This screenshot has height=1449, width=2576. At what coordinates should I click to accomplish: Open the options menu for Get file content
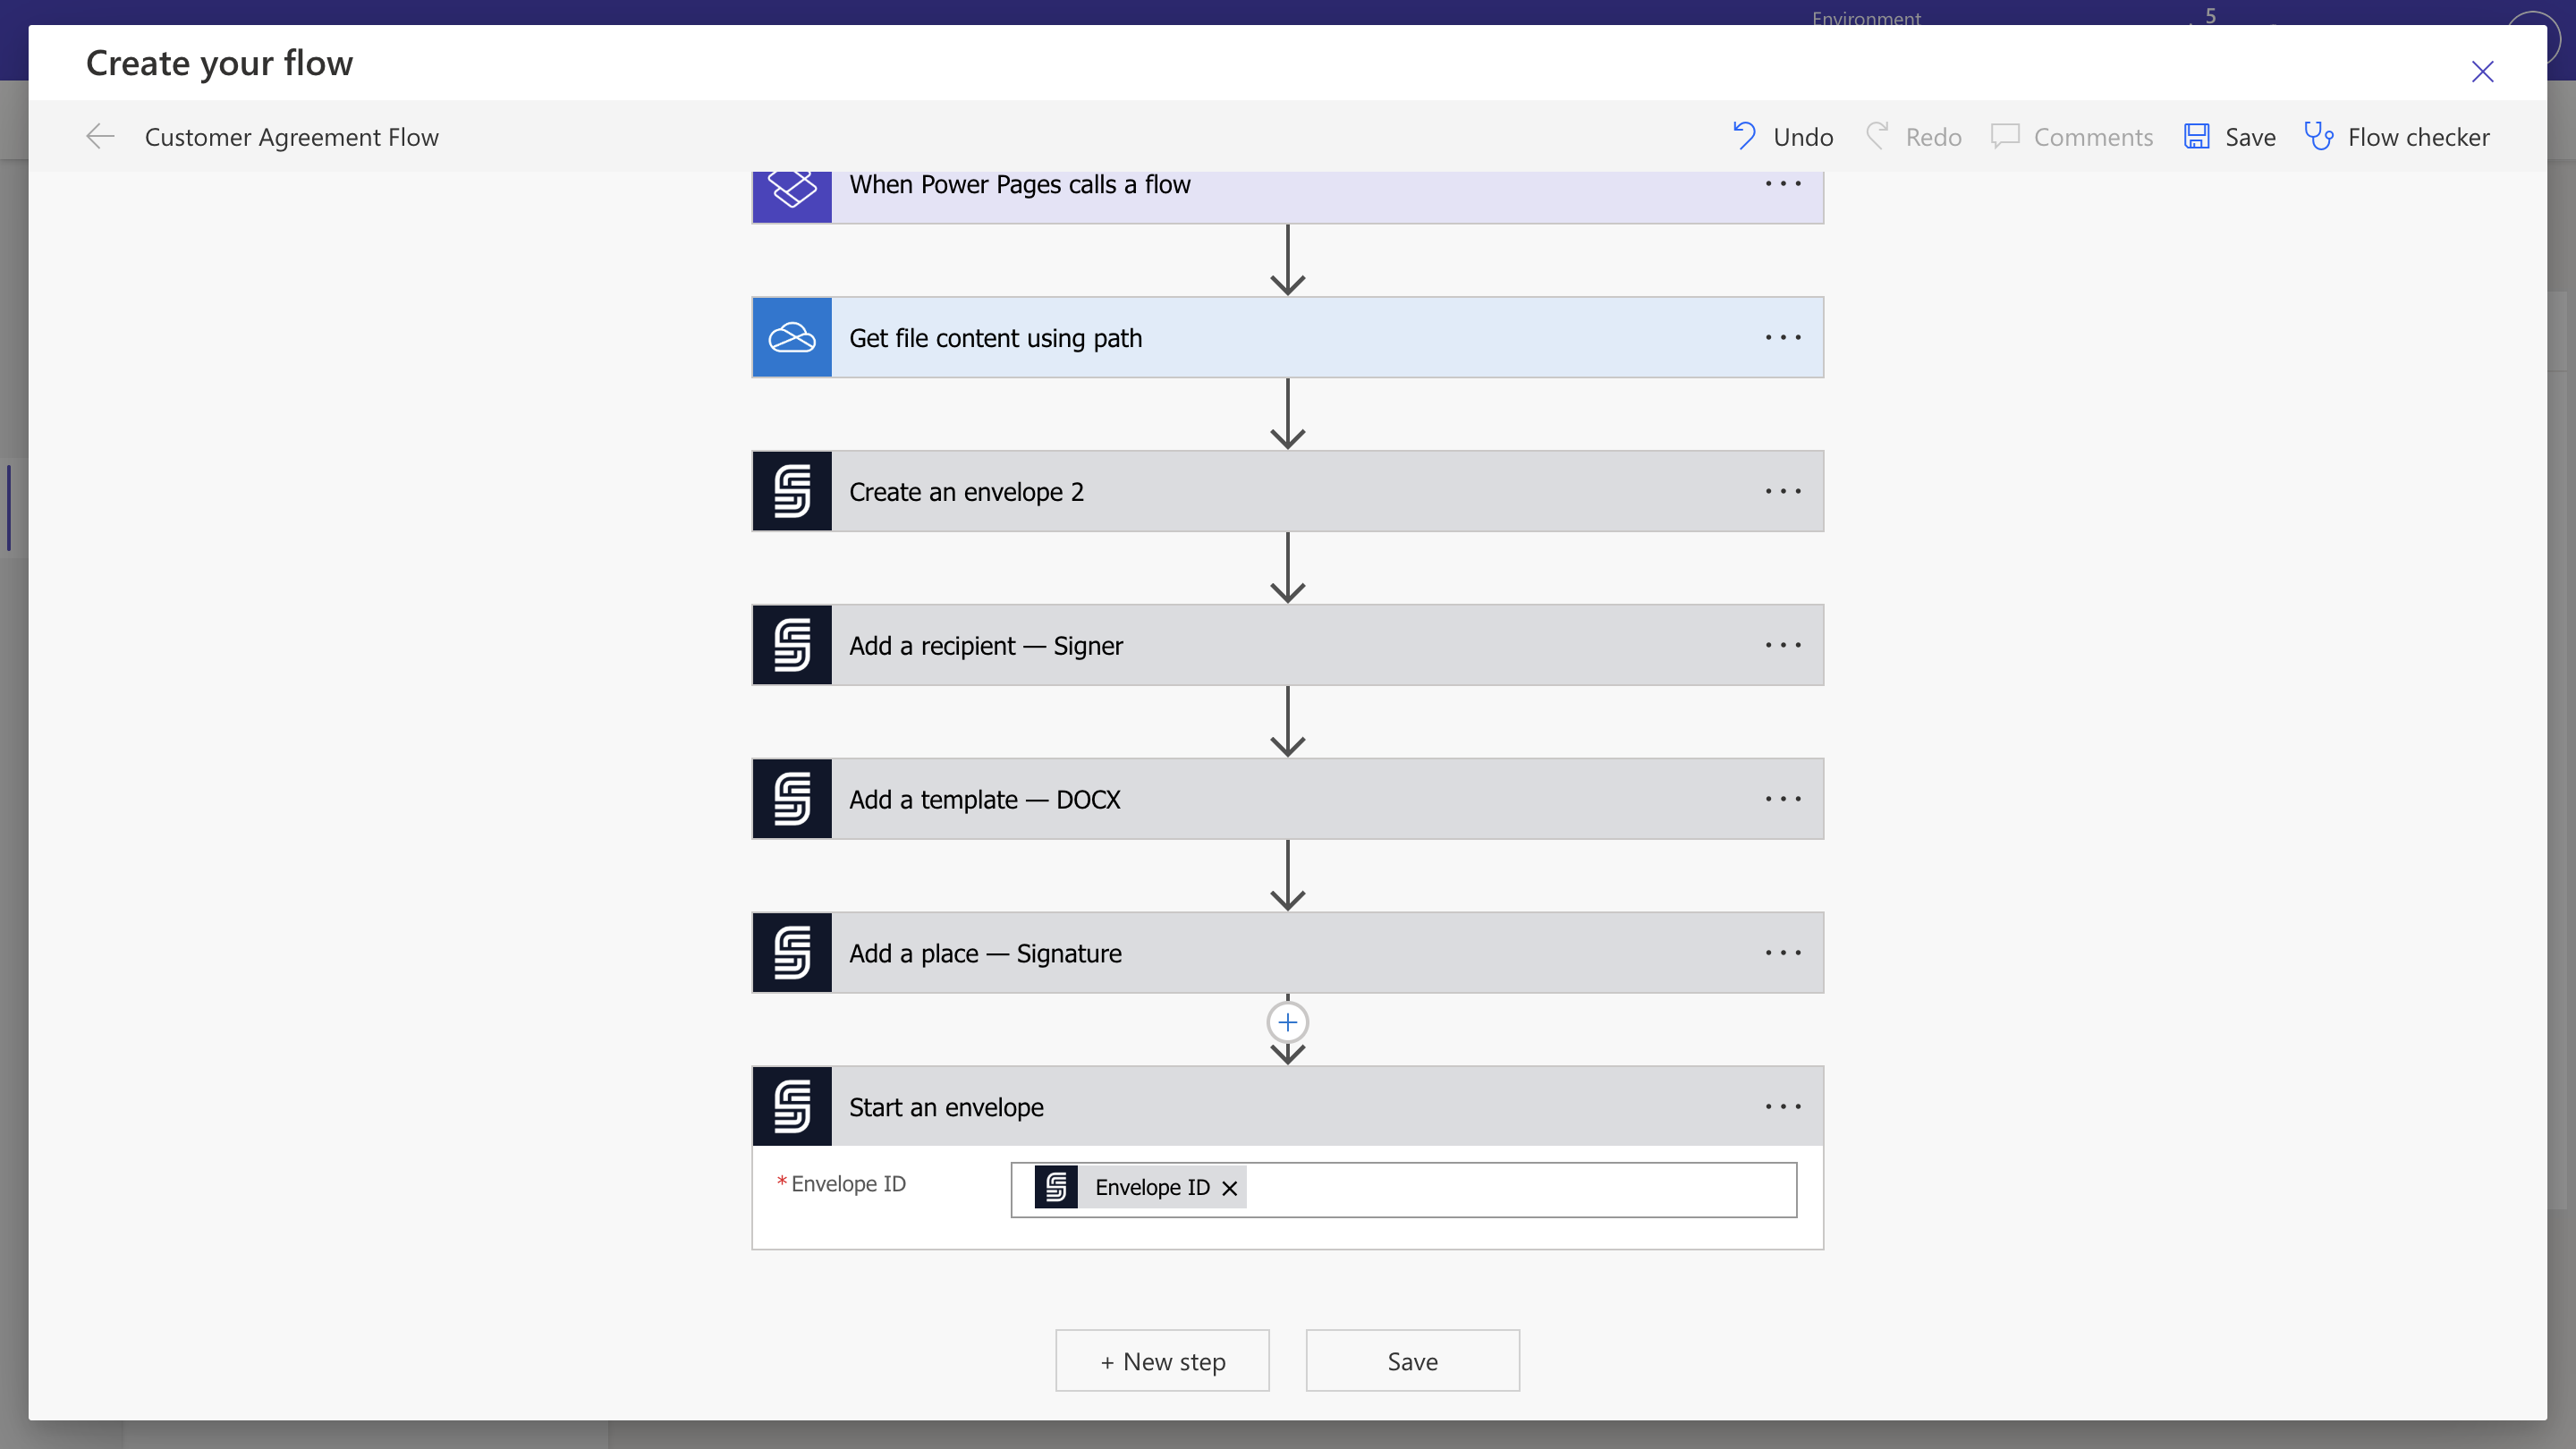click(x=1783, y=338)
